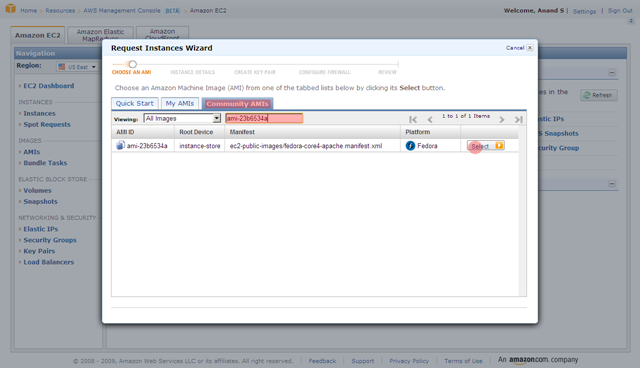This screenshot has height=368, width=640.
Task: Click the Fedora platform logo icon
Action: (410, 146)
